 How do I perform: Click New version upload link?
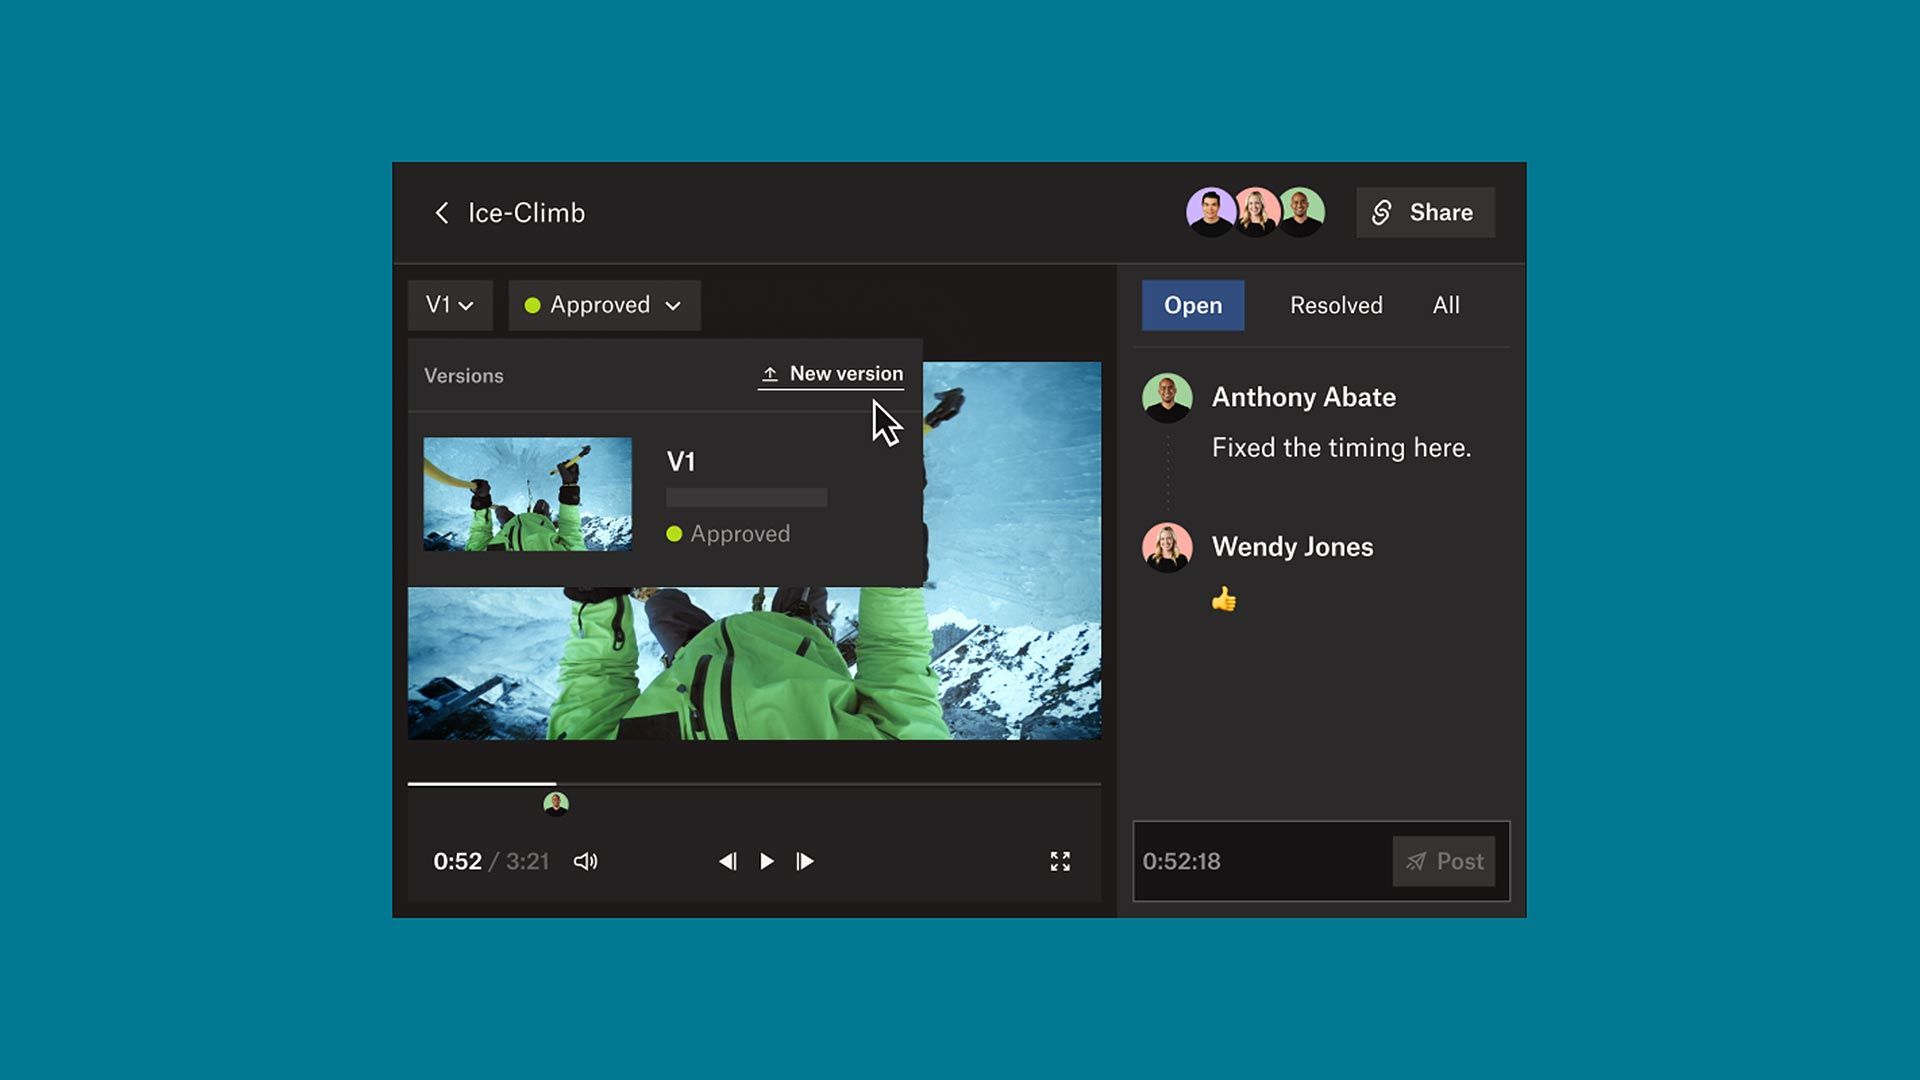(831, 374)
